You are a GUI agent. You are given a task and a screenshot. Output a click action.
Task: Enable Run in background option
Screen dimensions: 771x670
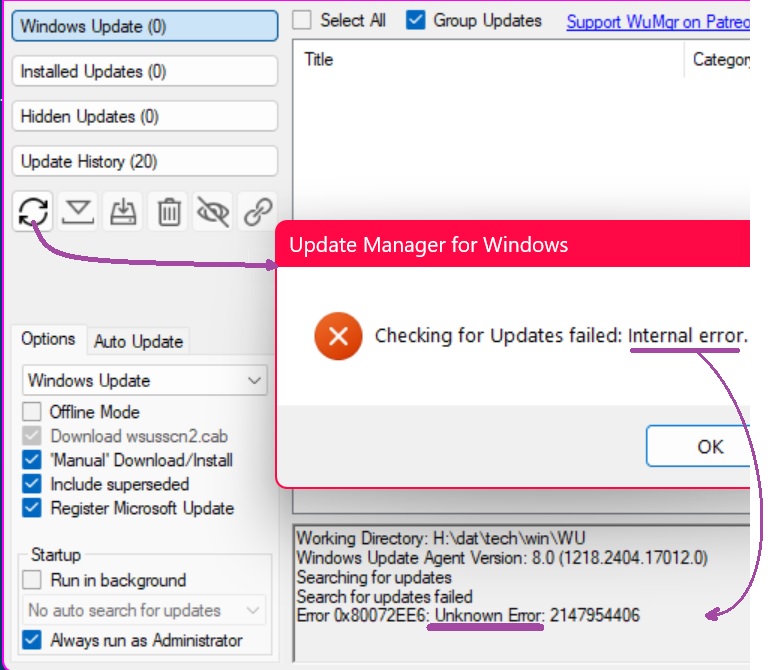pos(33,580)
